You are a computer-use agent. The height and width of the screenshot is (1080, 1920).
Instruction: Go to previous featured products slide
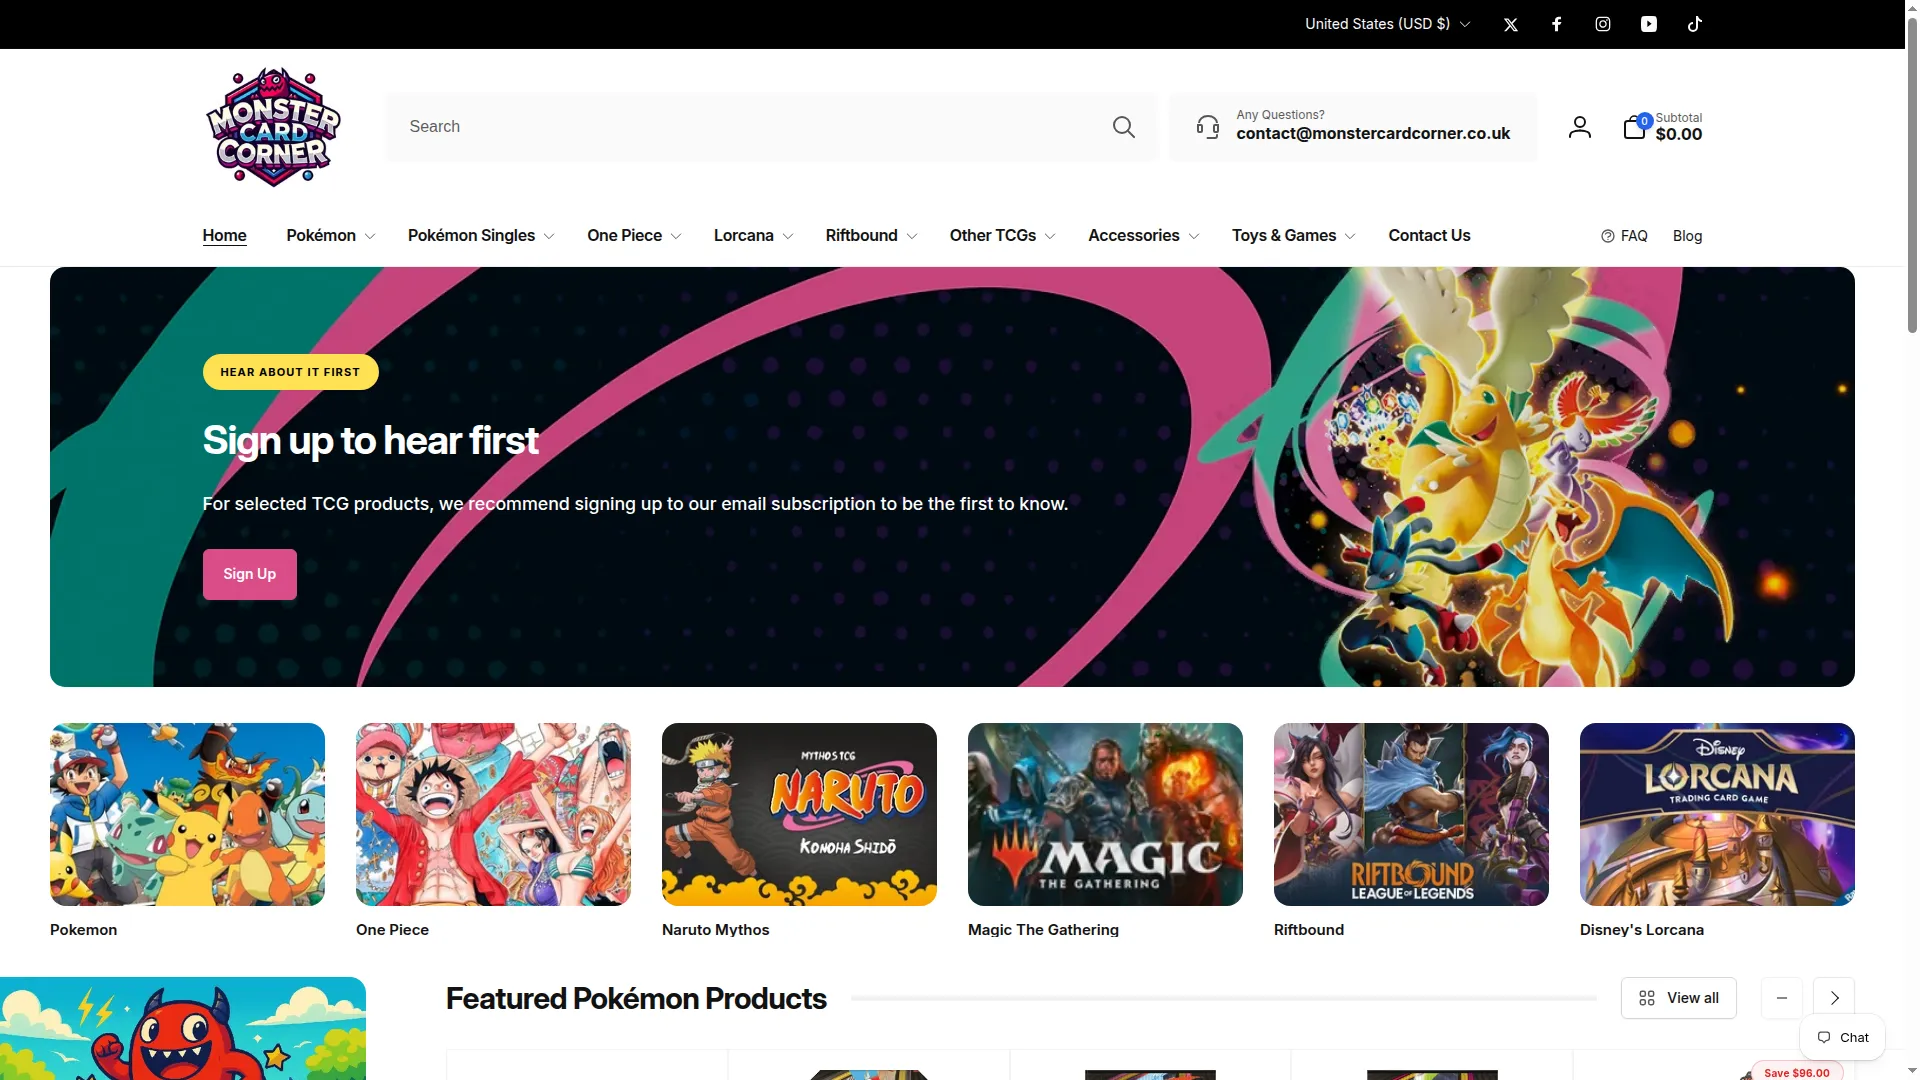[1782, 998]
